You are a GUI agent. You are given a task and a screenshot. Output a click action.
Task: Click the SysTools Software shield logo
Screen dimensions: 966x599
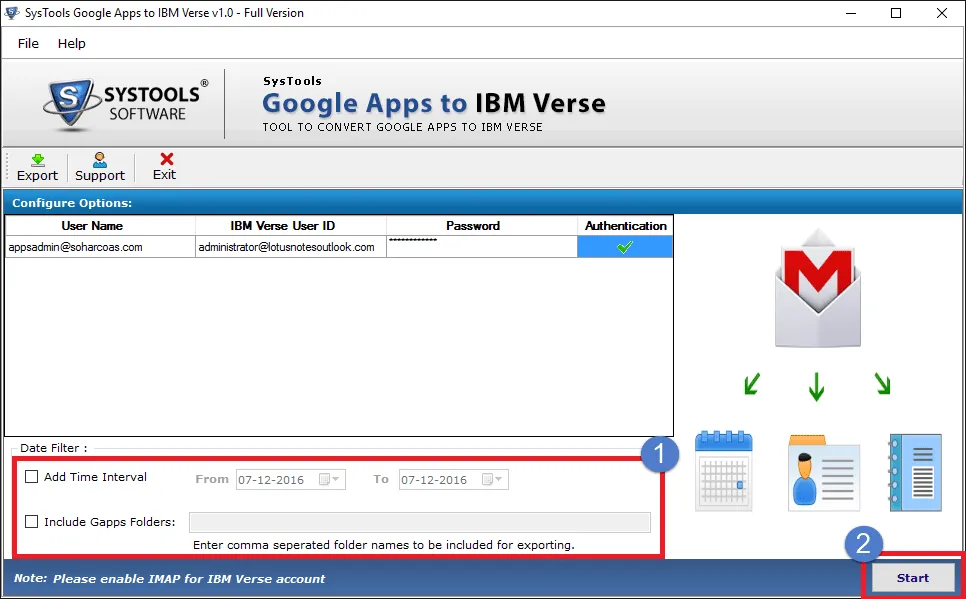pos(71,104)
